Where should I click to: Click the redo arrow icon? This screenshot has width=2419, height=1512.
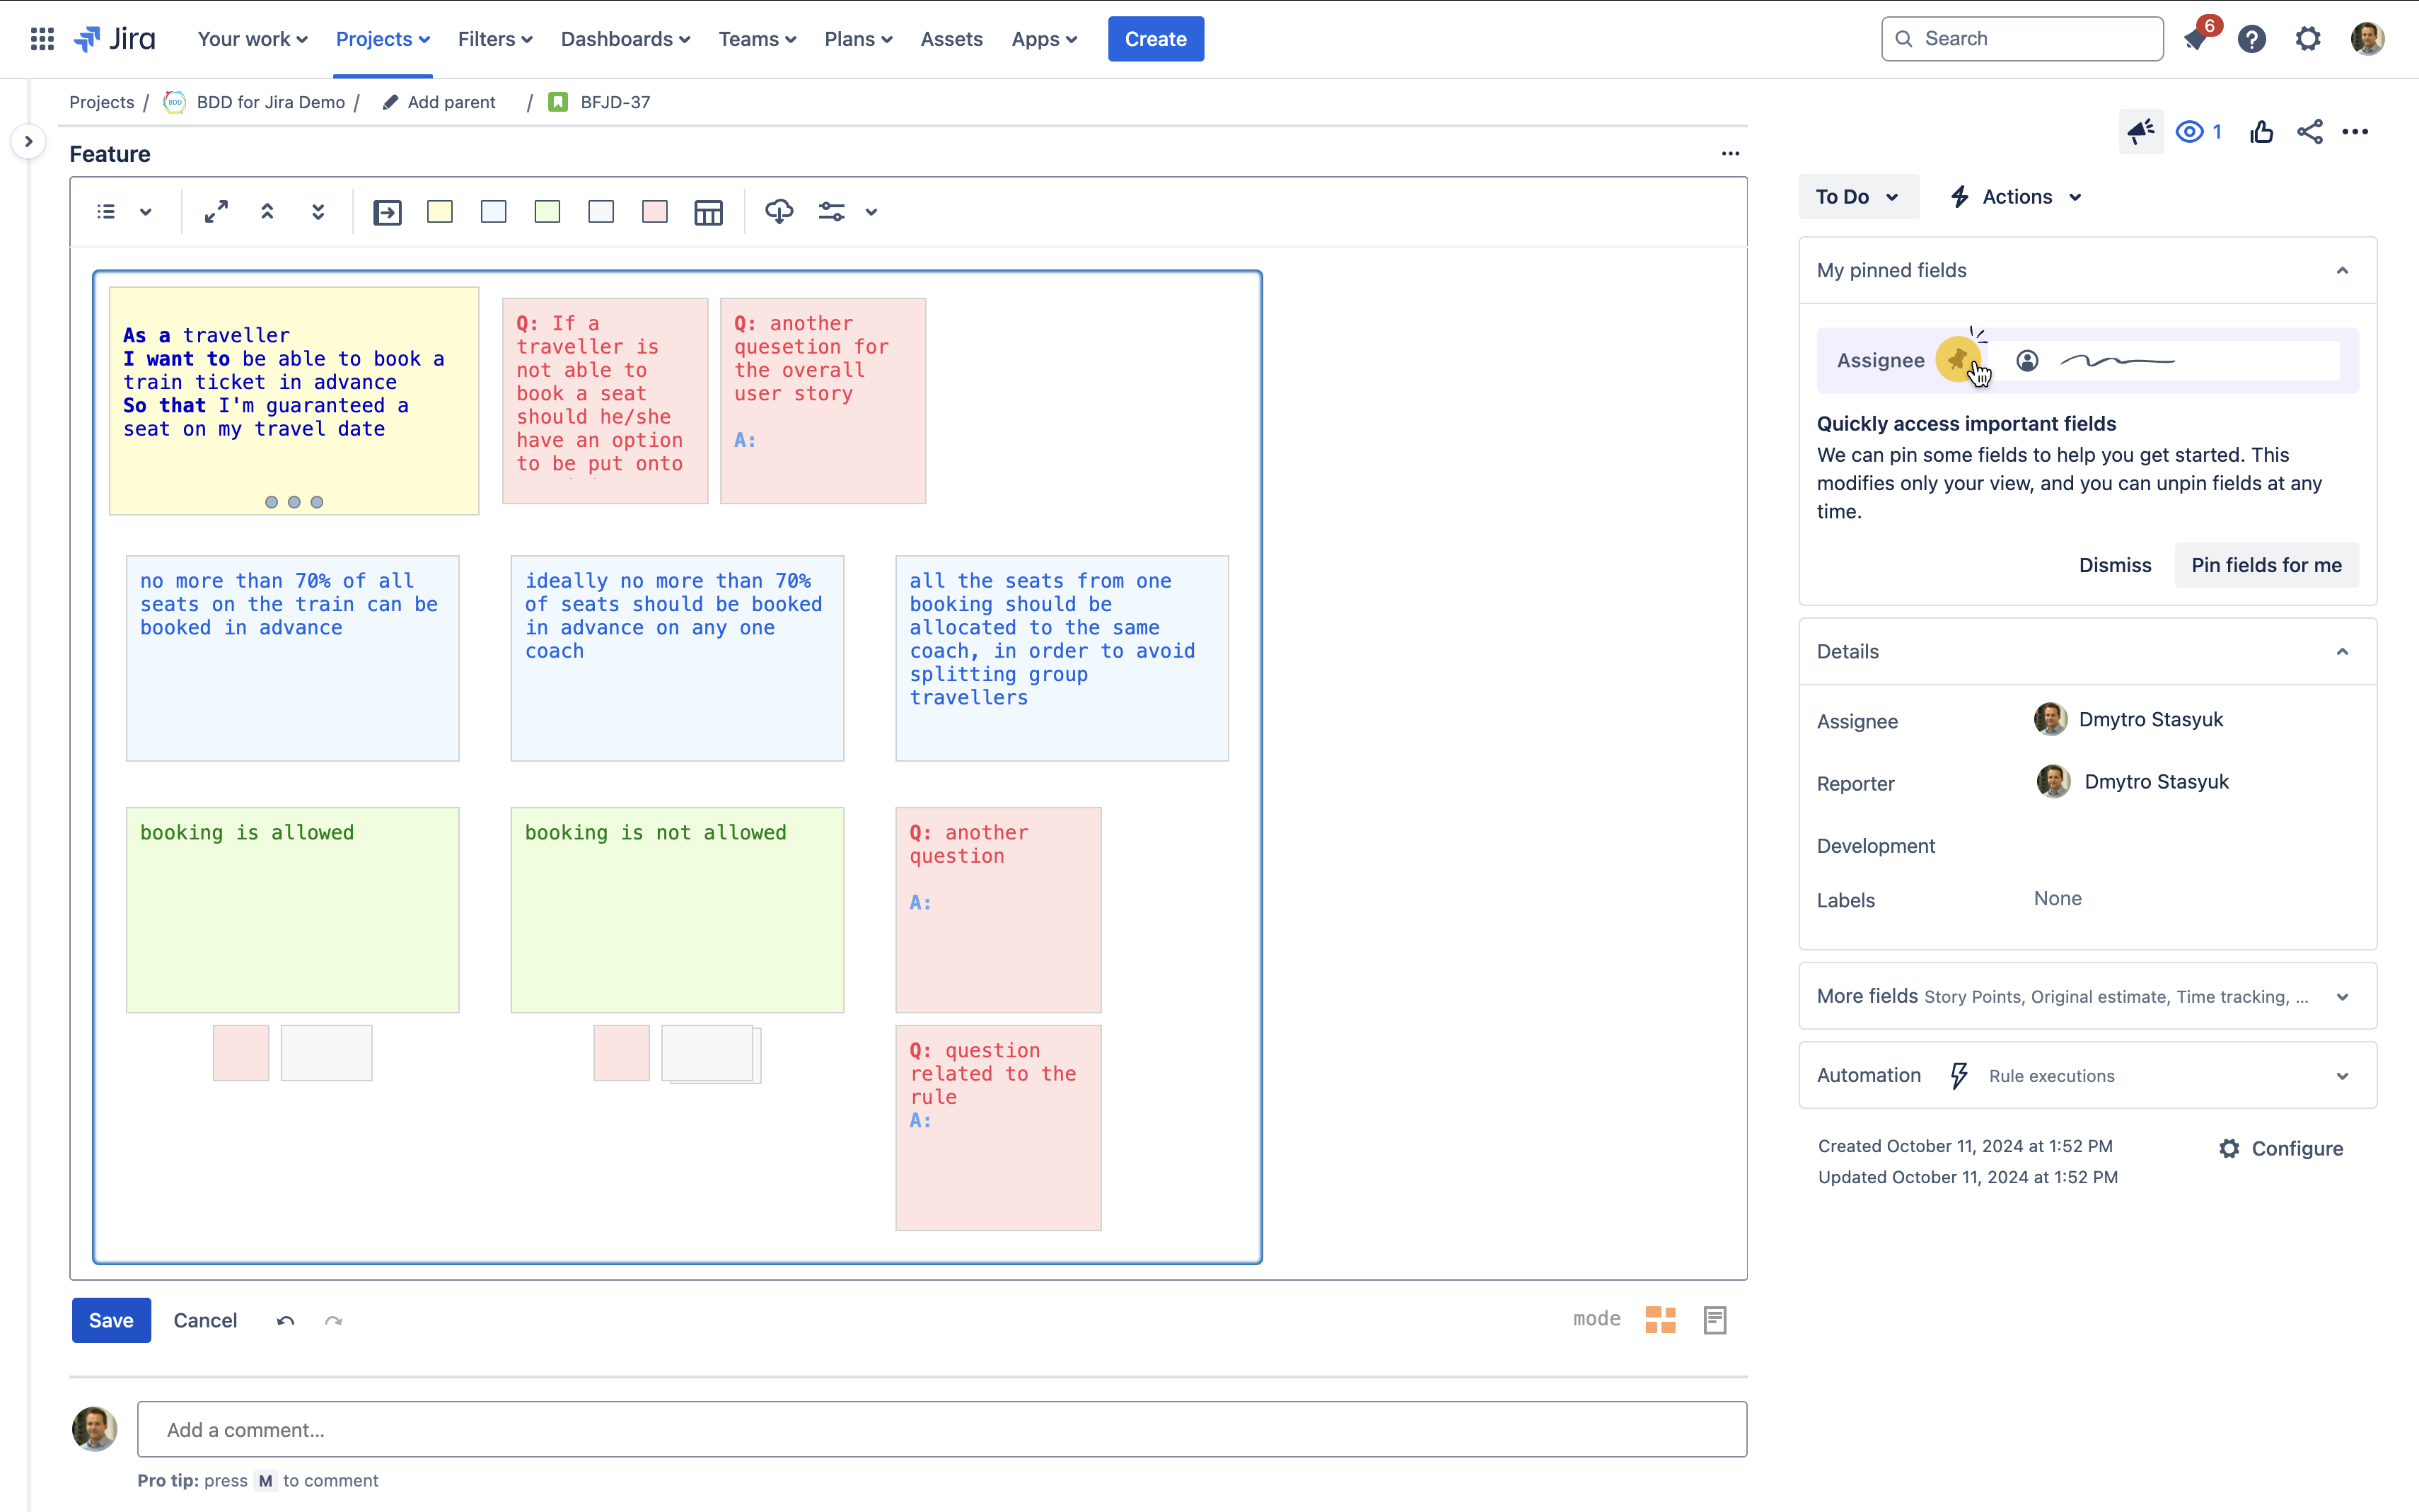tap(334, 1321)
